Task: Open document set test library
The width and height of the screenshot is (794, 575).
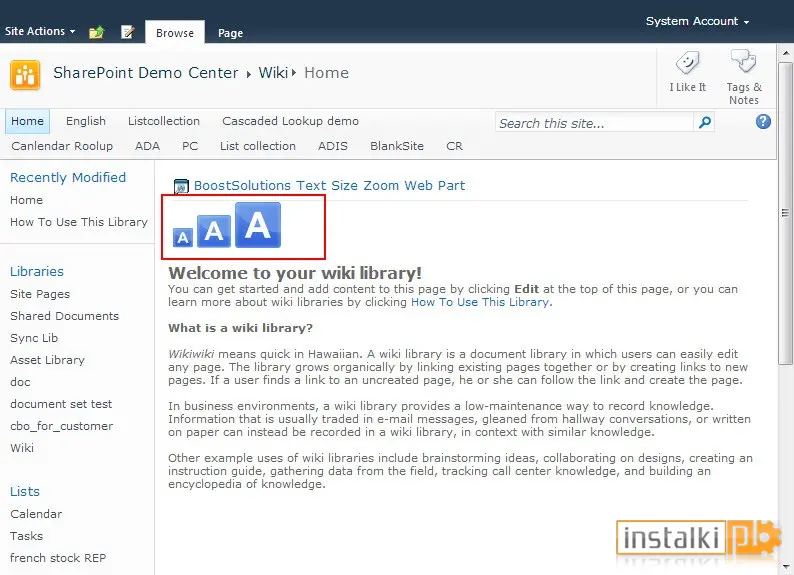Action: click(x=61, y=404)
